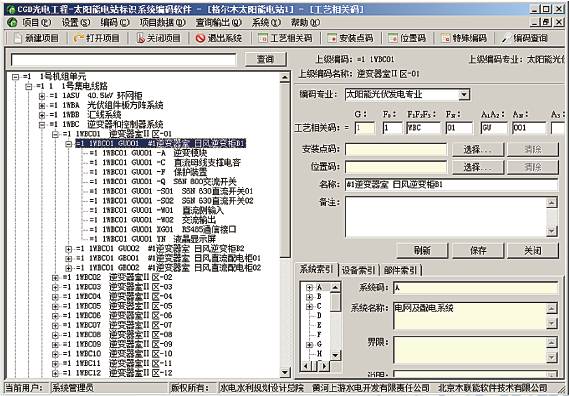Screen dimensions: 569x396
Task: Select tree item YN 液晶显示屏
Action: pyautogui.click(x=152, y=239)
